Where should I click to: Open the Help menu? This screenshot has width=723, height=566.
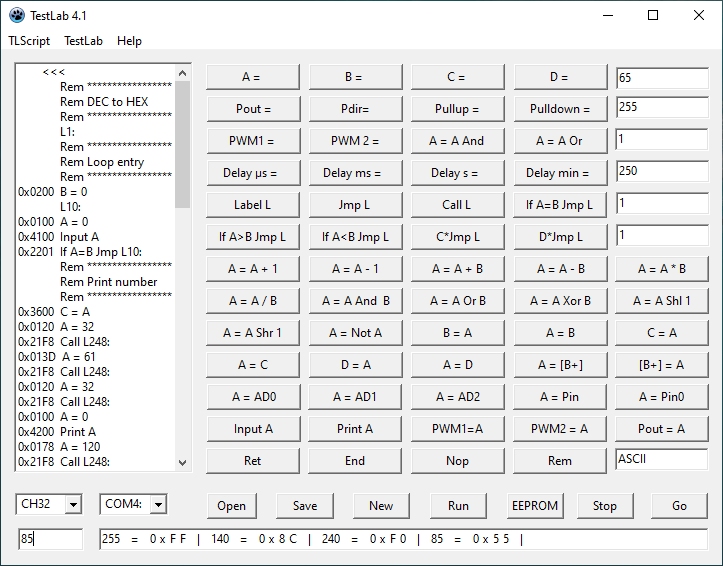[x=129, y=41]
